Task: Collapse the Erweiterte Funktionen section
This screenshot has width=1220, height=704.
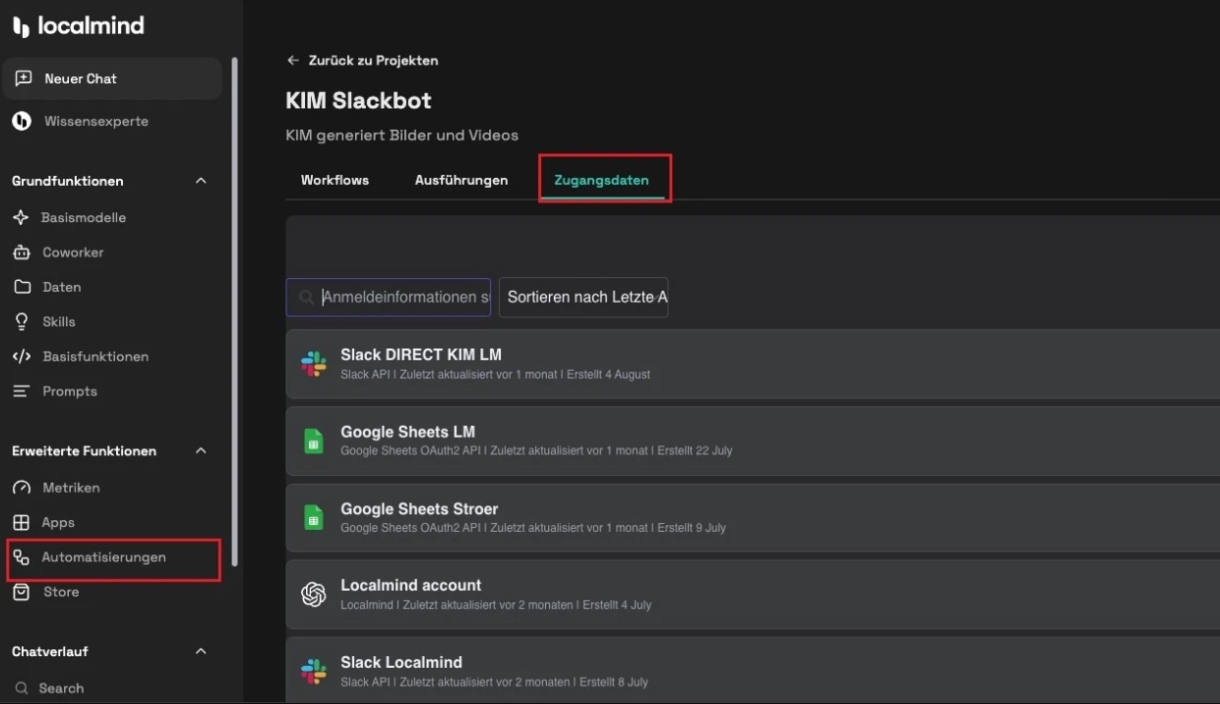Action: [200, 451]
